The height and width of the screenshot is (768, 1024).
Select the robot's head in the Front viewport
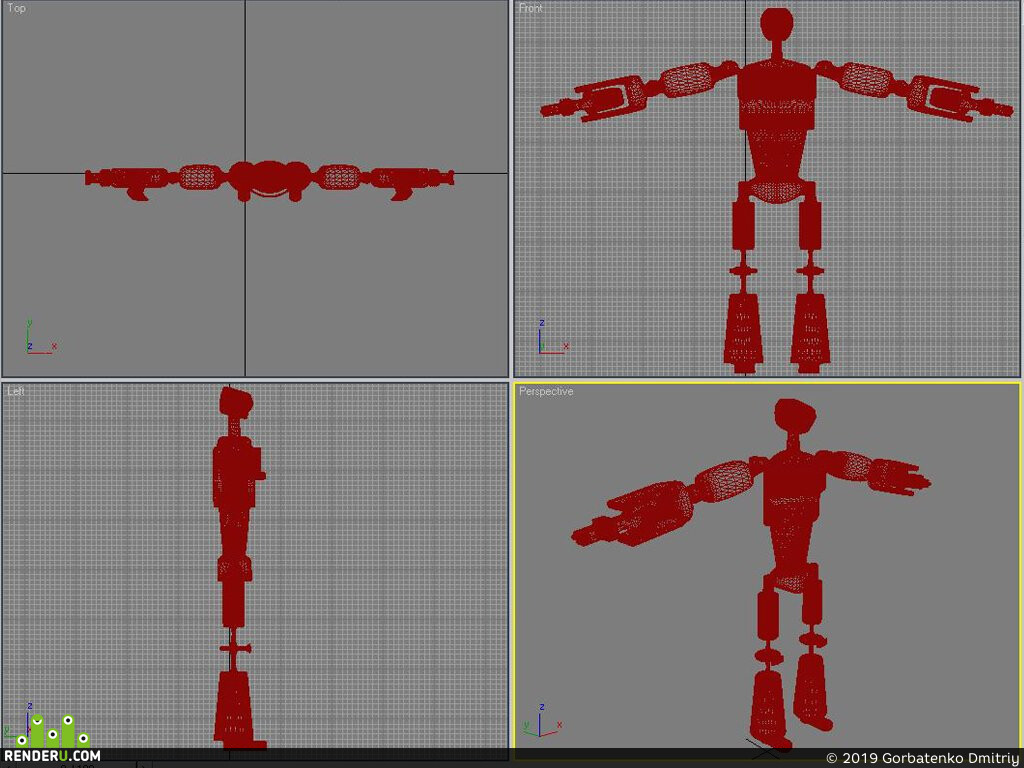tap(777, 24)
